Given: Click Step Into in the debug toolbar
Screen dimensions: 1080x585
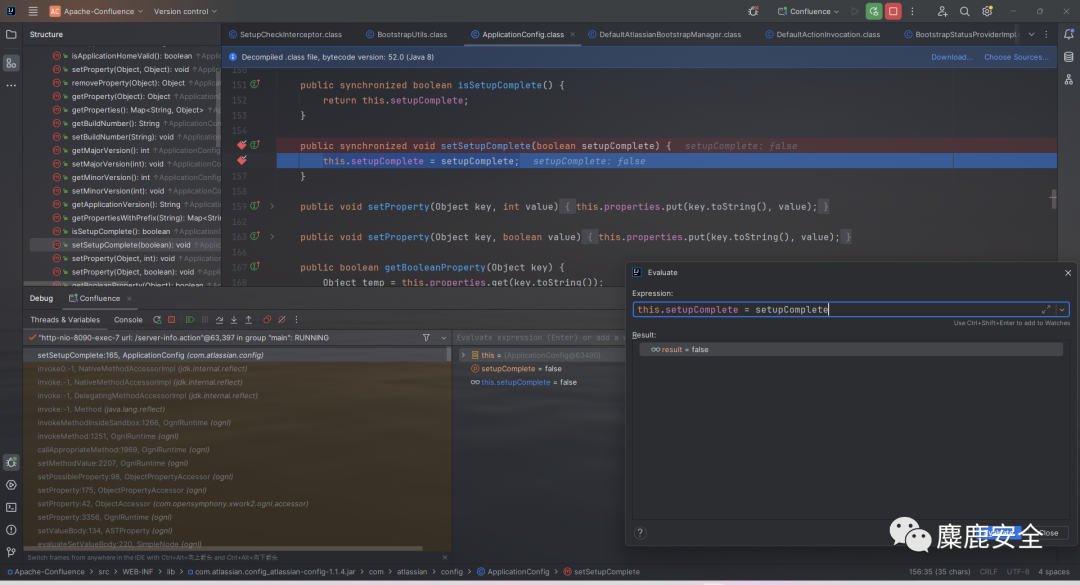Looking at the screenshot, I should 234,320.
